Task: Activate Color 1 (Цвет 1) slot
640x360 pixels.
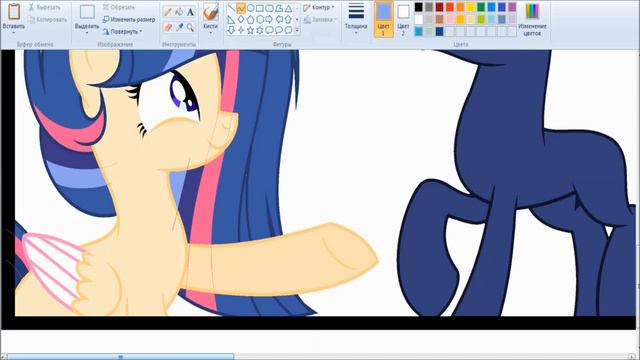Action: (383, 19)
